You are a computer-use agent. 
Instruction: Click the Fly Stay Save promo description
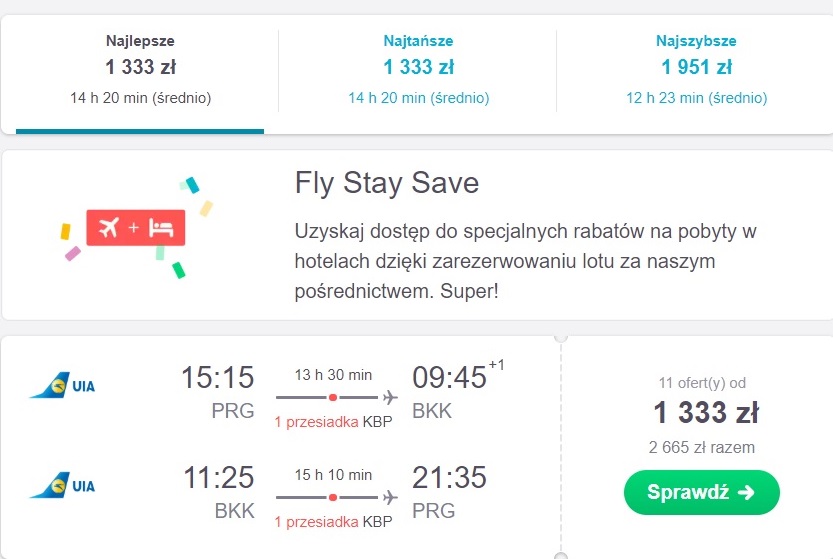pyautogui.click(x=525, y=261)
